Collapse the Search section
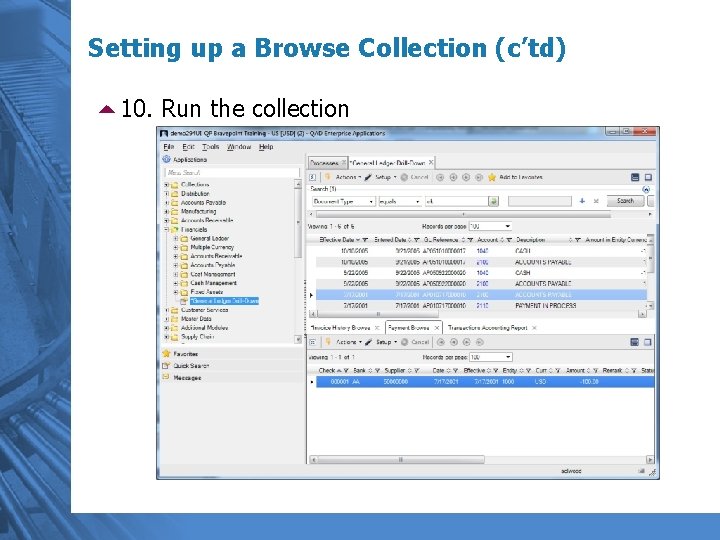 click(x=646, y=189)
